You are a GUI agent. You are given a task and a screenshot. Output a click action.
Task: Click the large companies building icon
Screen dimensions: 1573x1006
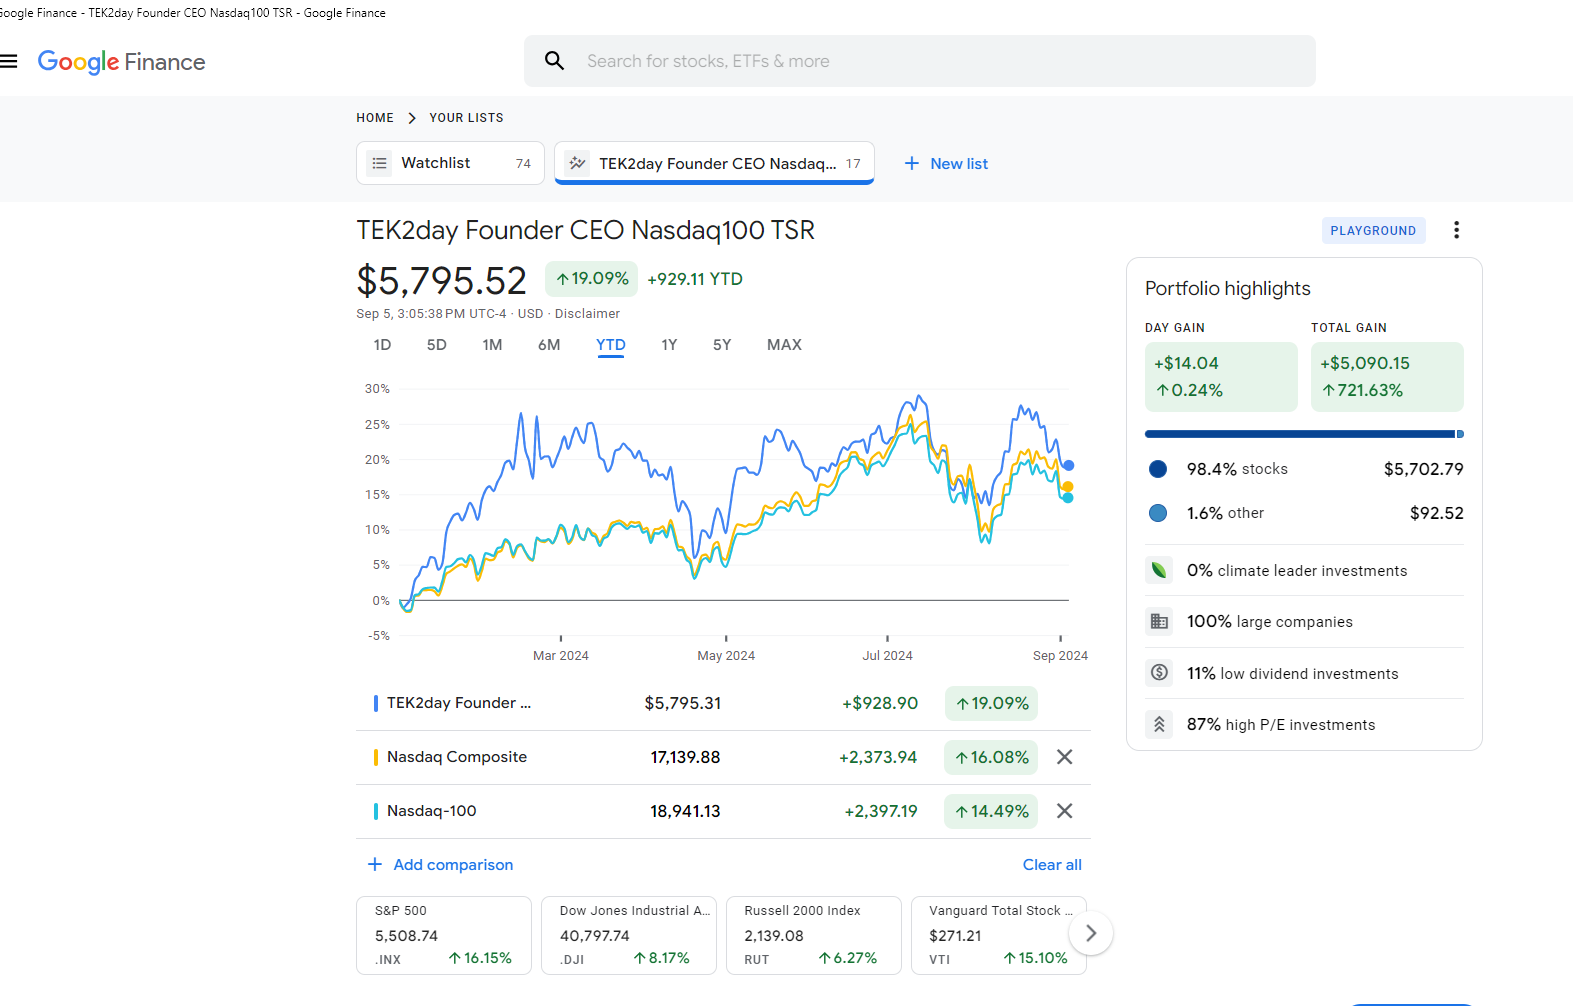pos(1159,621)
